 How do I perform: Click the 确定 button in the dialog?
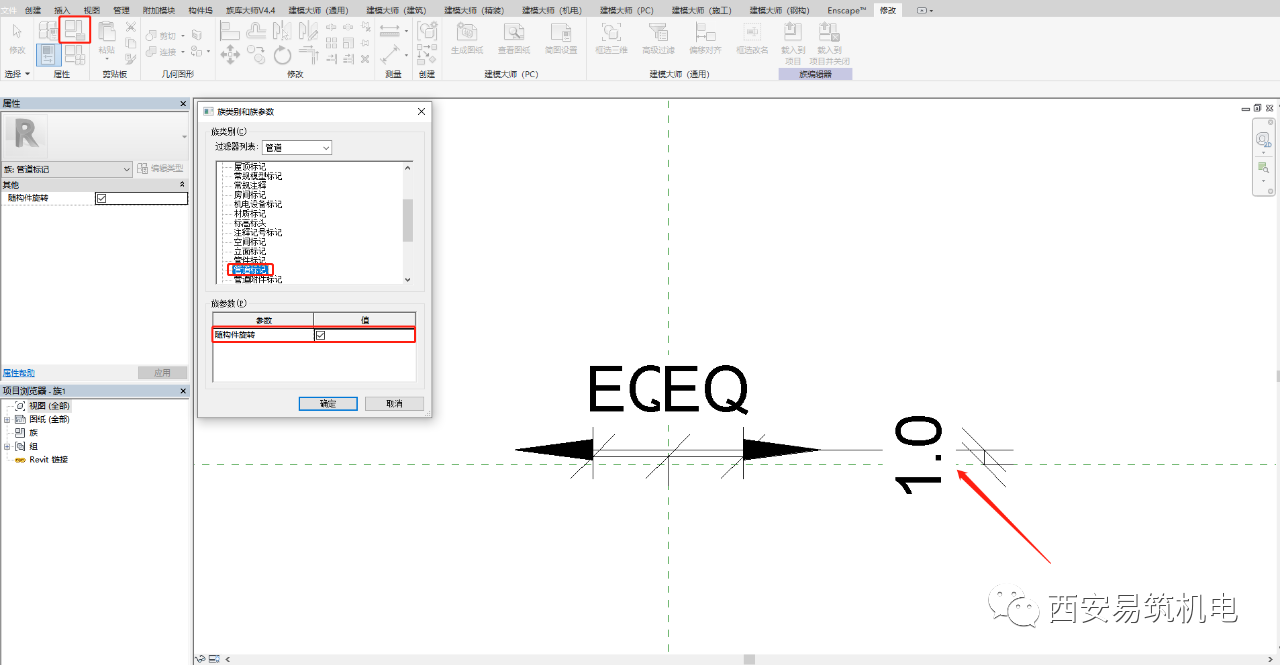point(328,404)
